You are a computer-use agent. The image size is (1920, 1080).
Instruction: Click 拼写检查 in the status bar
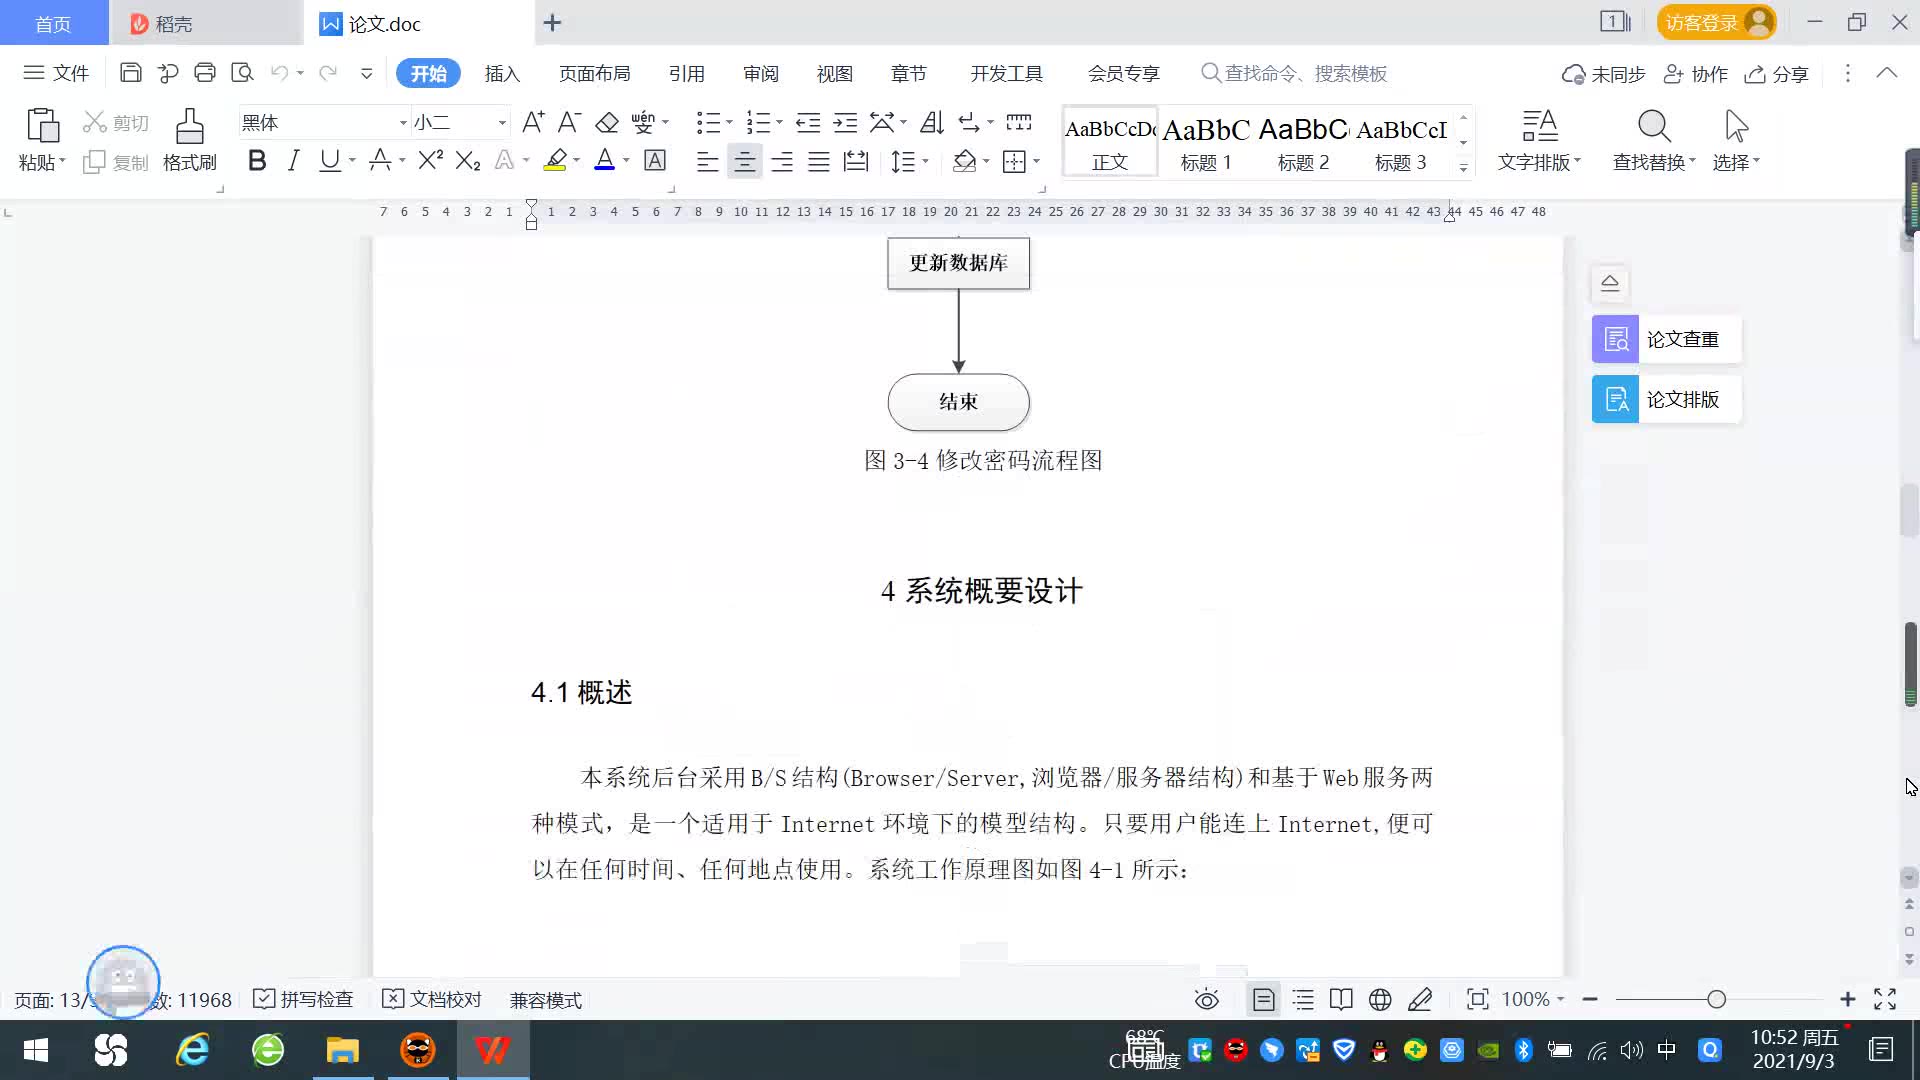(304, 1000)
